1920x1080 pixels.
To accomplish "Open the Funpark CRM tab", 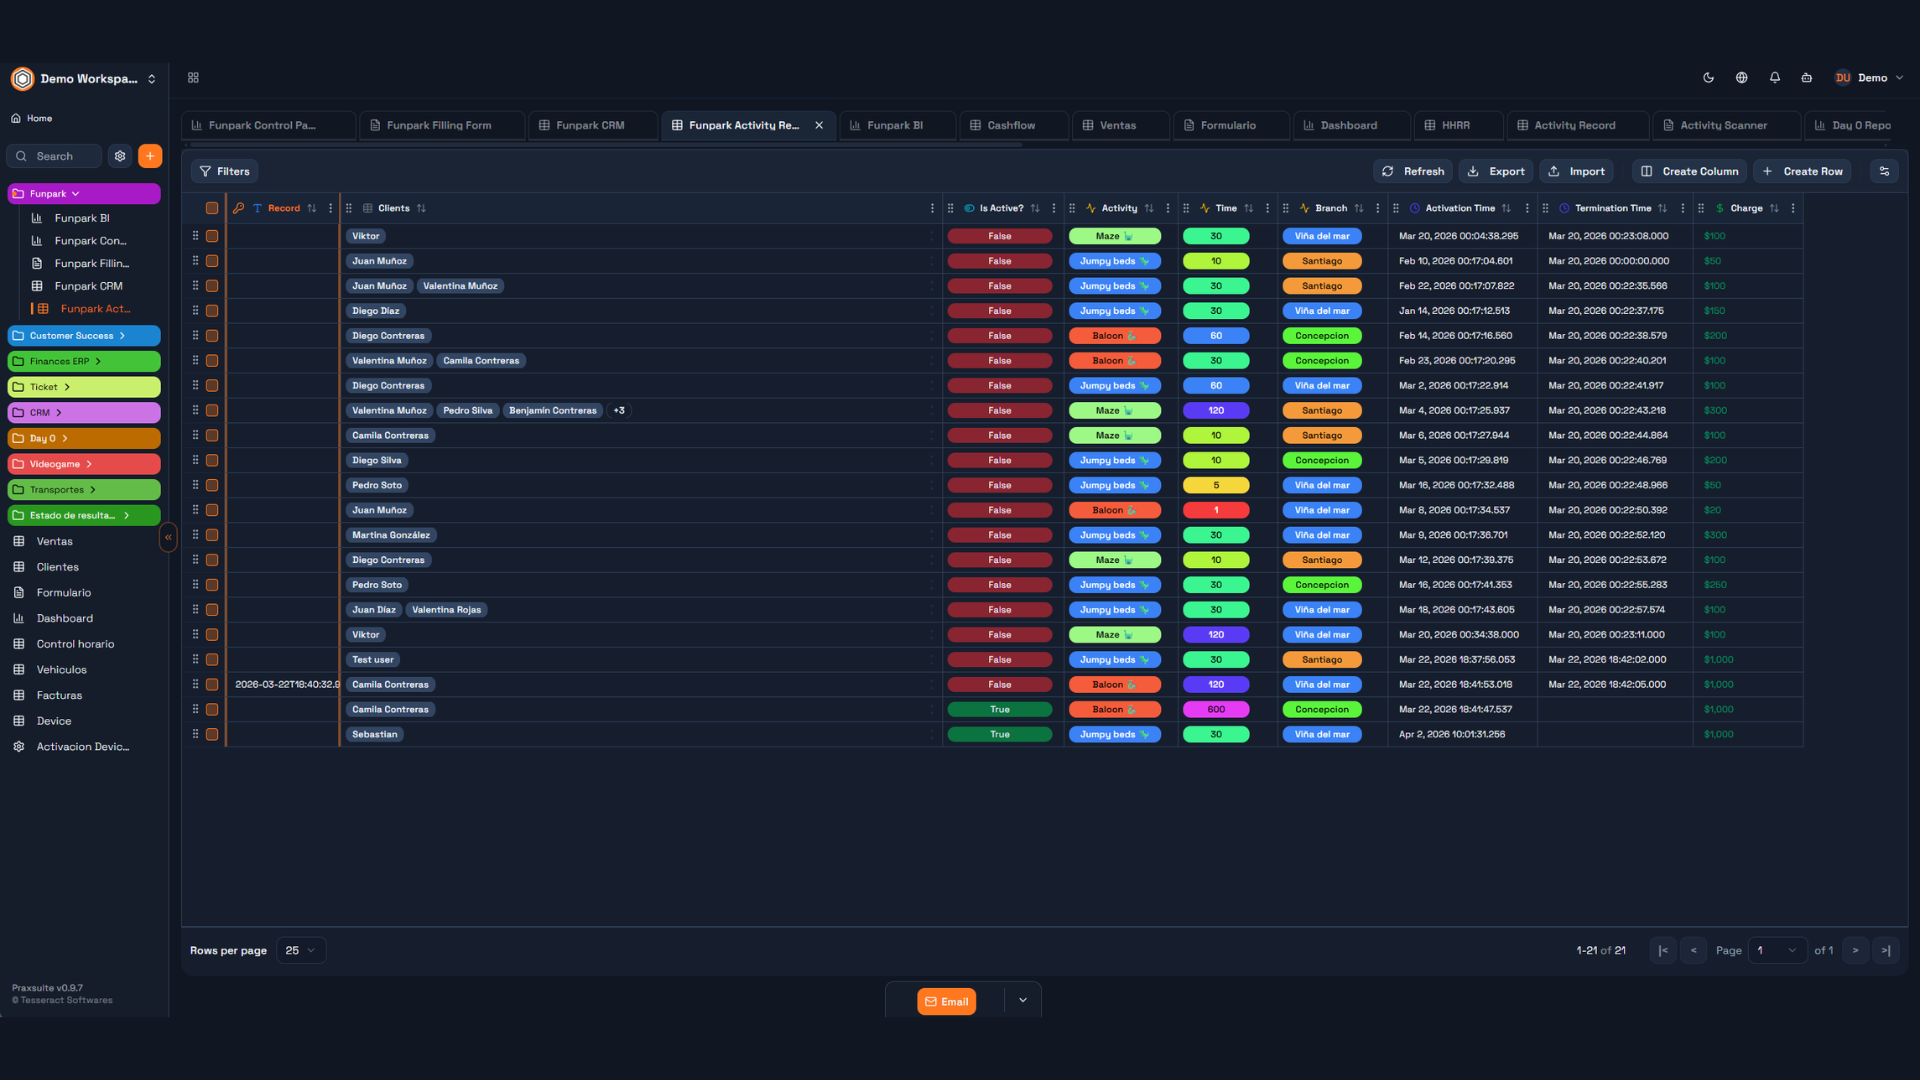I will [x=589, y=125].
